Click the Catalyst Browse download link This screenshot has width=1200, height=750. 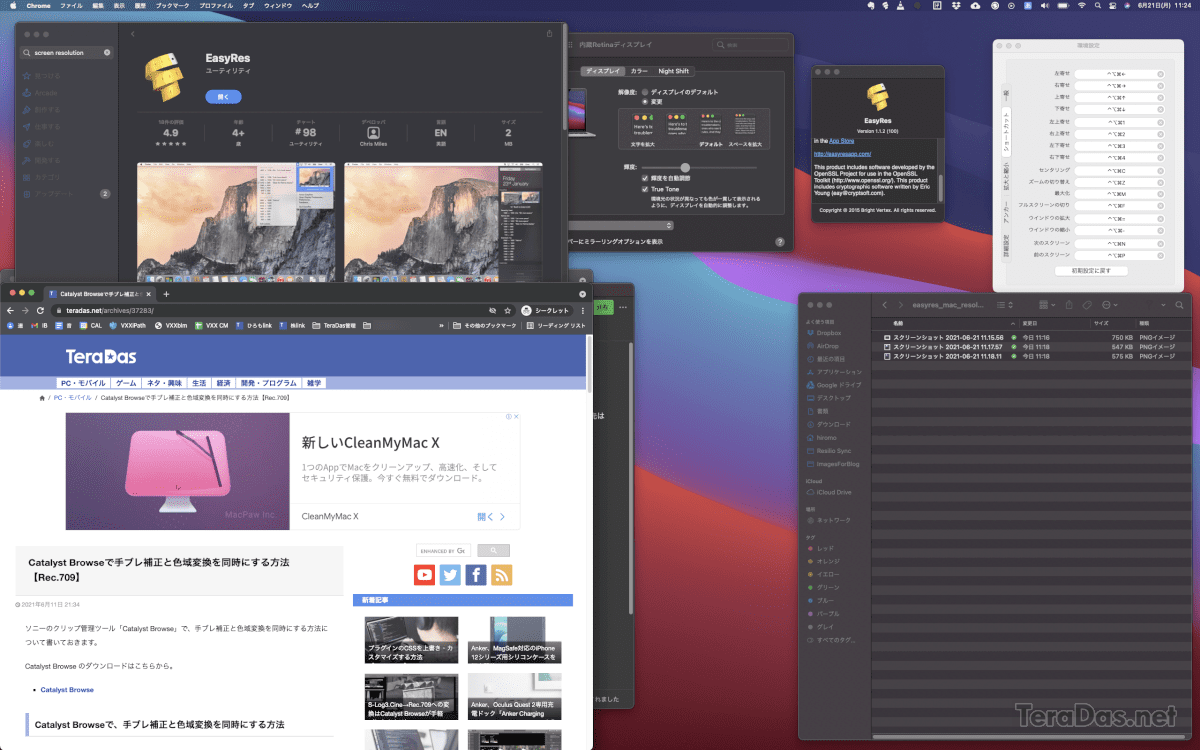click(x=67, y=690)
